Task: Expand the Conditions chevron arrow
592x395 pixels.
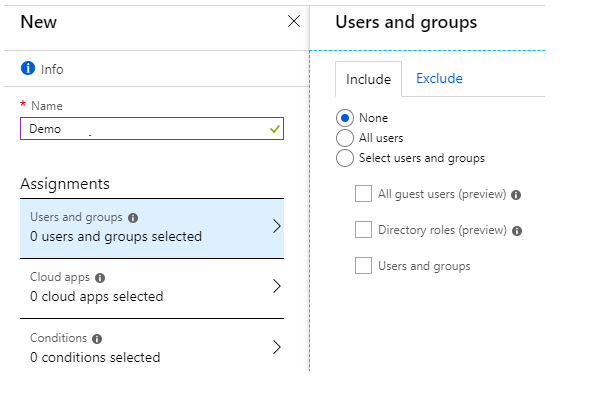Action: coord(277,347)
